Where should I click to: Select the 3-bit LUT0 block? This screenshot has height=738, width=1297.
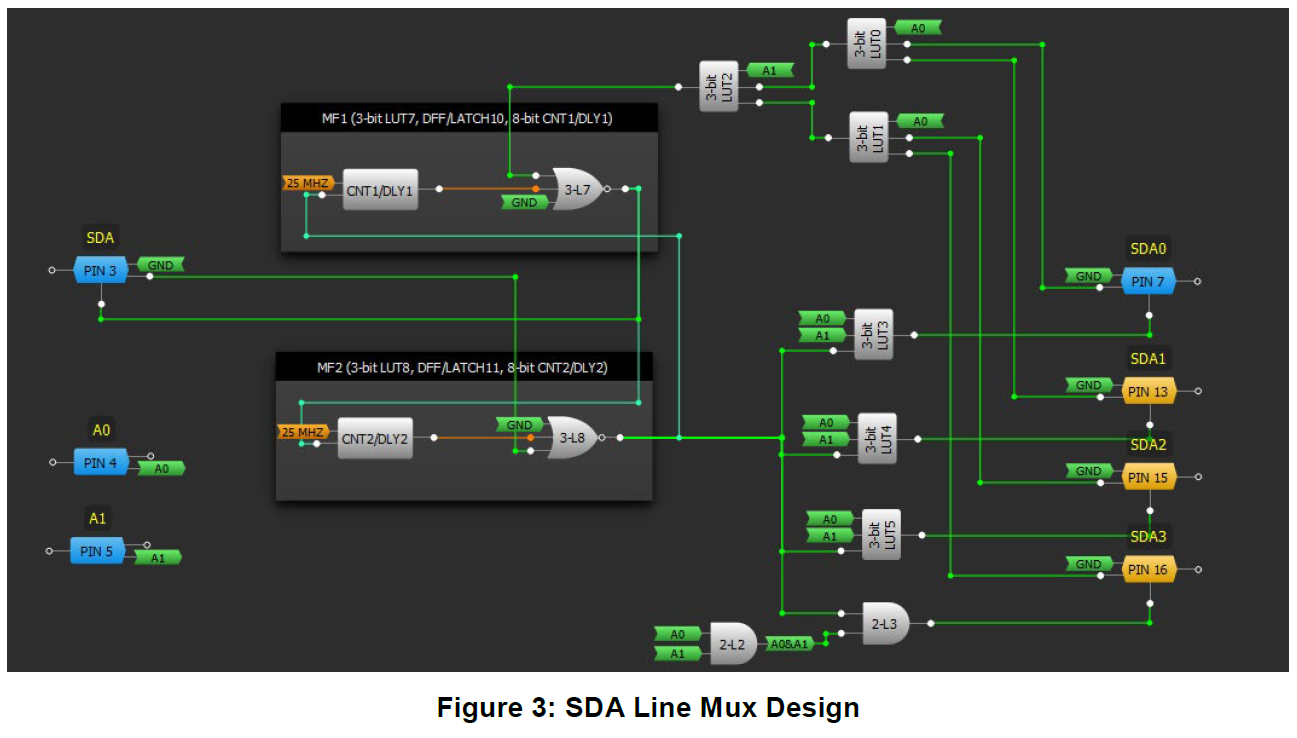(x=866, y=44)
